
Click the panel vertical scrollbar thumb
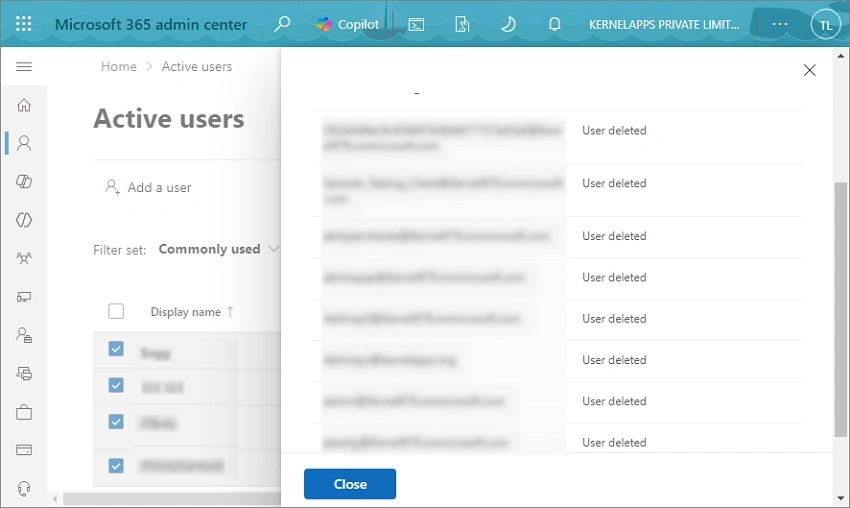(840, 309)
